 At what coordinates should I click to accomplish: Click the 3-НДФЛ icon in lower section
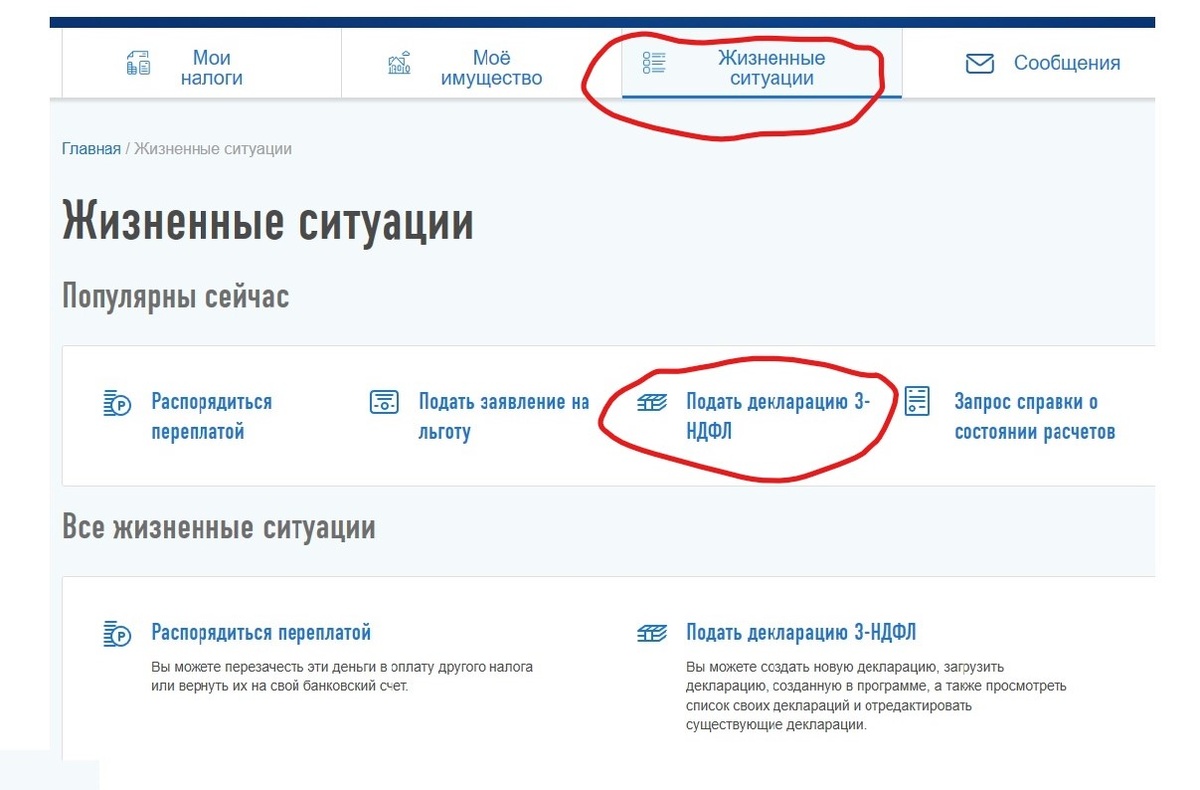tap(651, 632)
